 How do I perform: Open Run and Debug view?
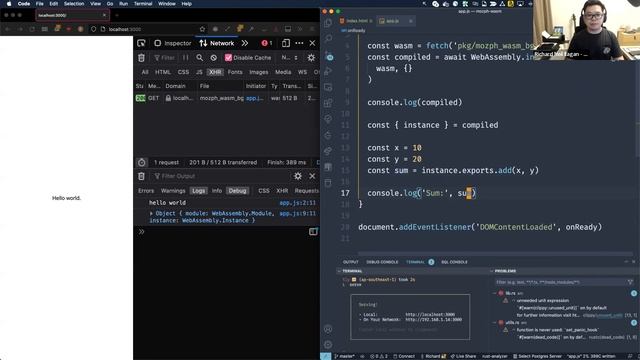(x=328, y=71)
